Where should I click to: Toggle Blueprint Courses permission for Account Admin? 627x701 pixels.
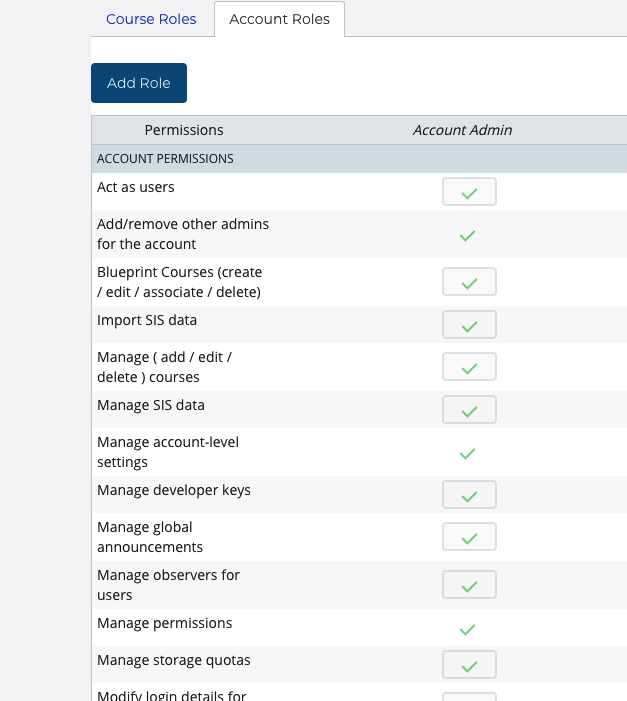469,283
